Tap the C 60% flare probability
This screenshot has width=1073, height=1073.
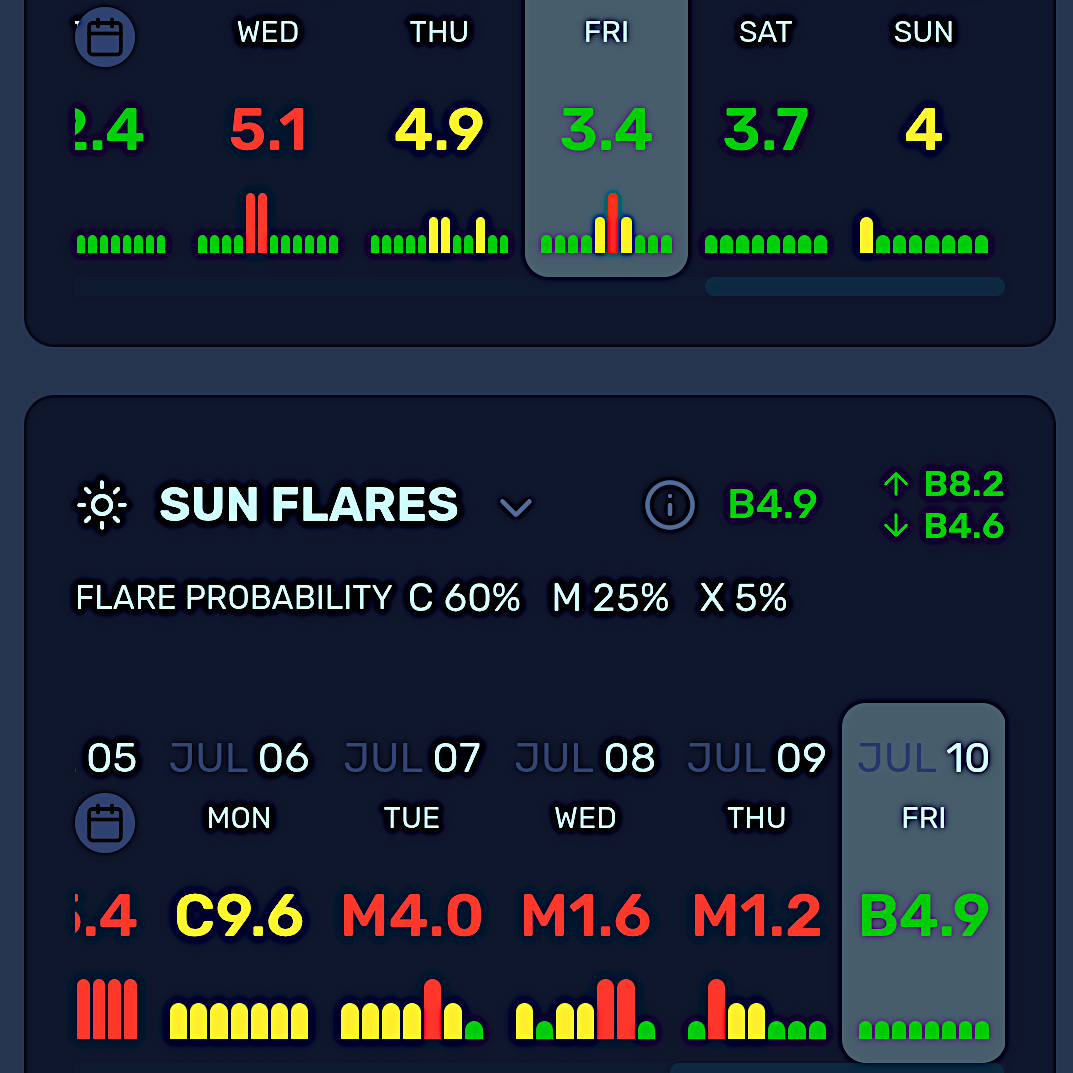point(464,597)
